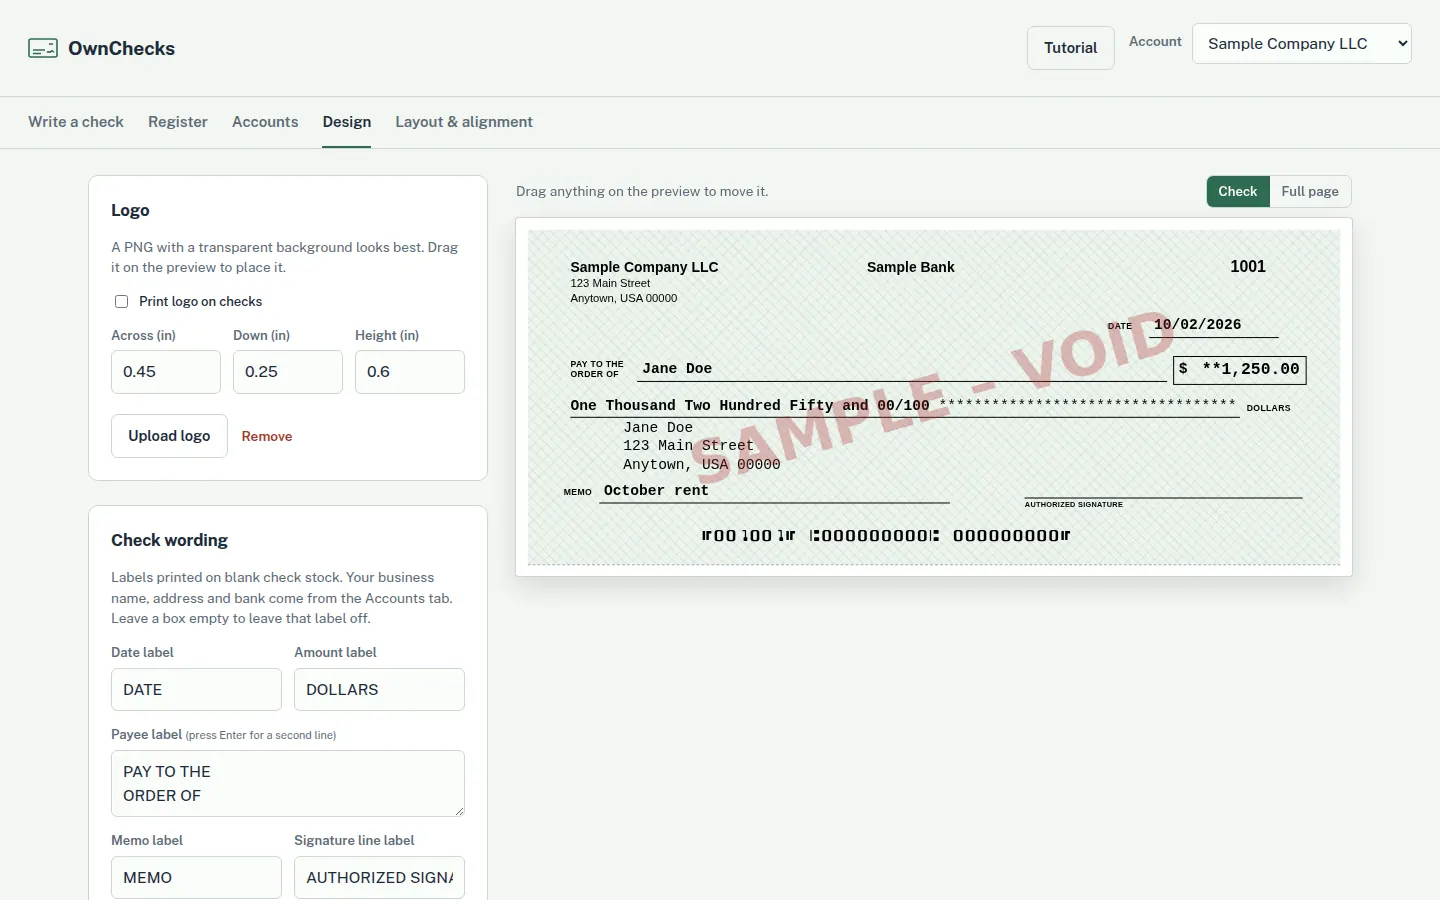
Task: Open the Write a check tab
Action: pyautogui.click(x=76, y=122)
